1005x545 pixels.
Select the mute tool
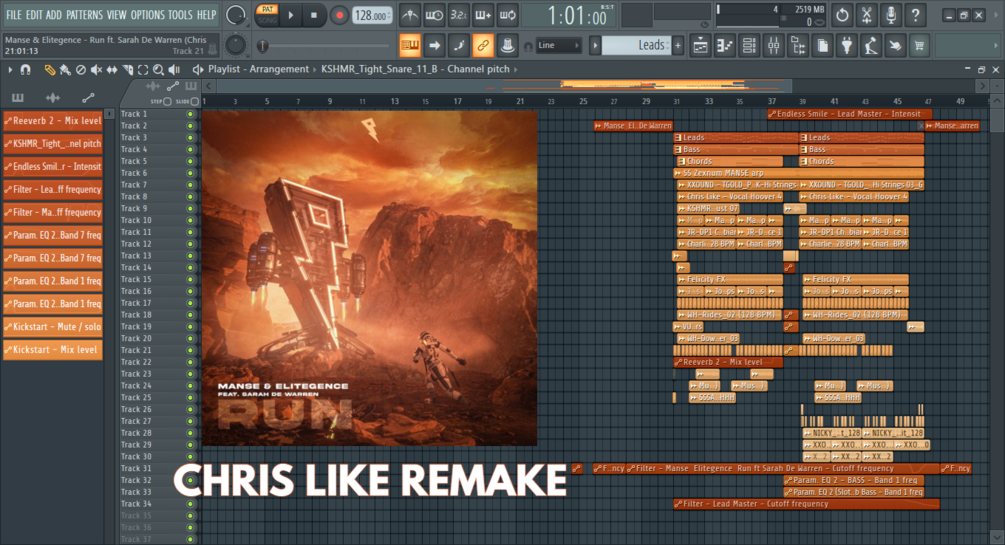[96, 69]
